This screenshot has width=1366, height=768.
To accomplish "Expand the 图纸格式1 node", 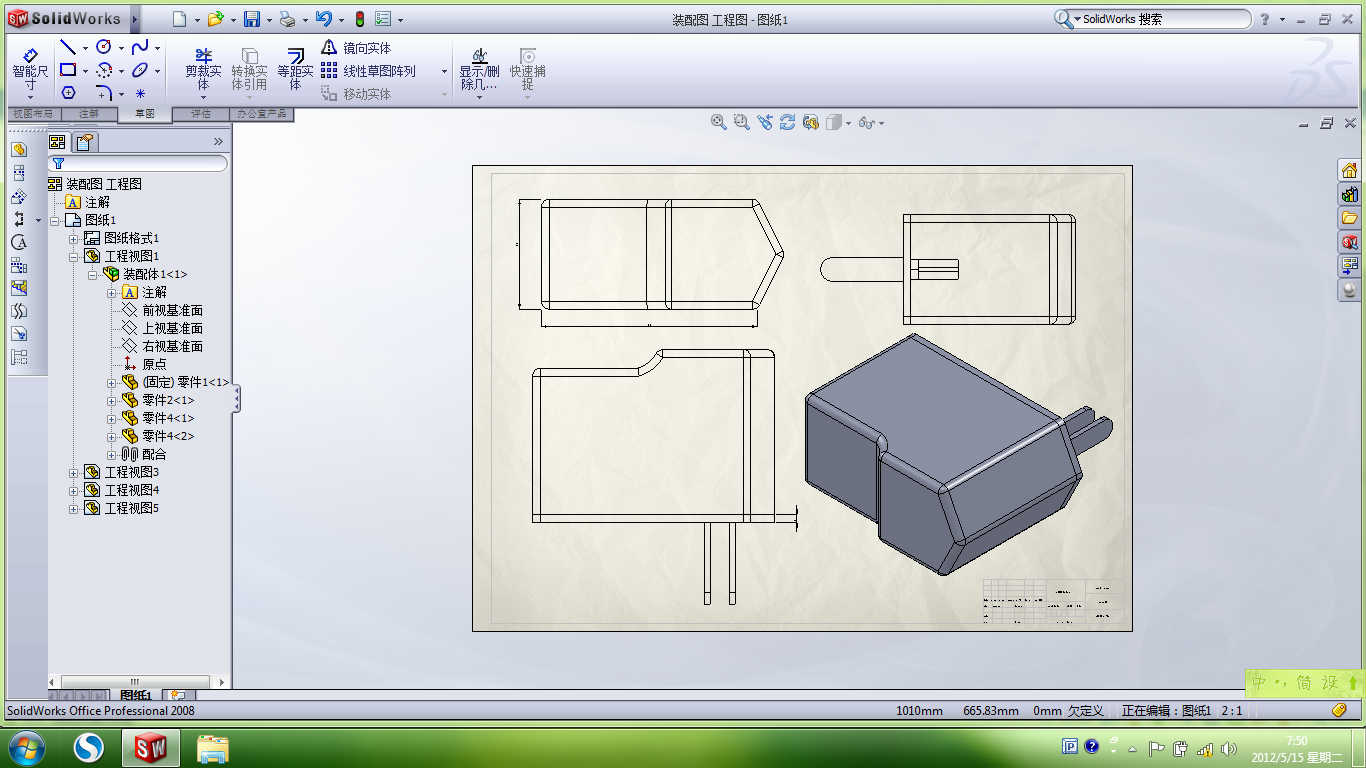I will [74, 238].
